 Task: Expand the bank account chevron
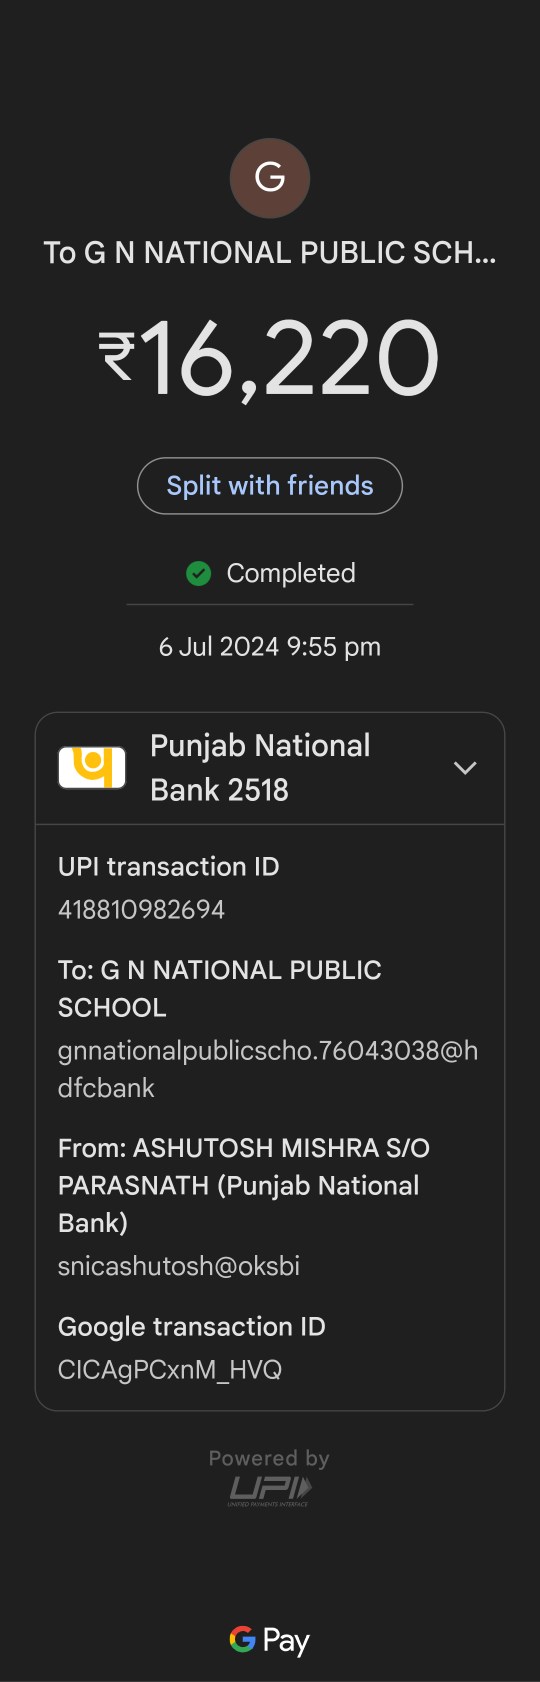[x=465, y=768]
